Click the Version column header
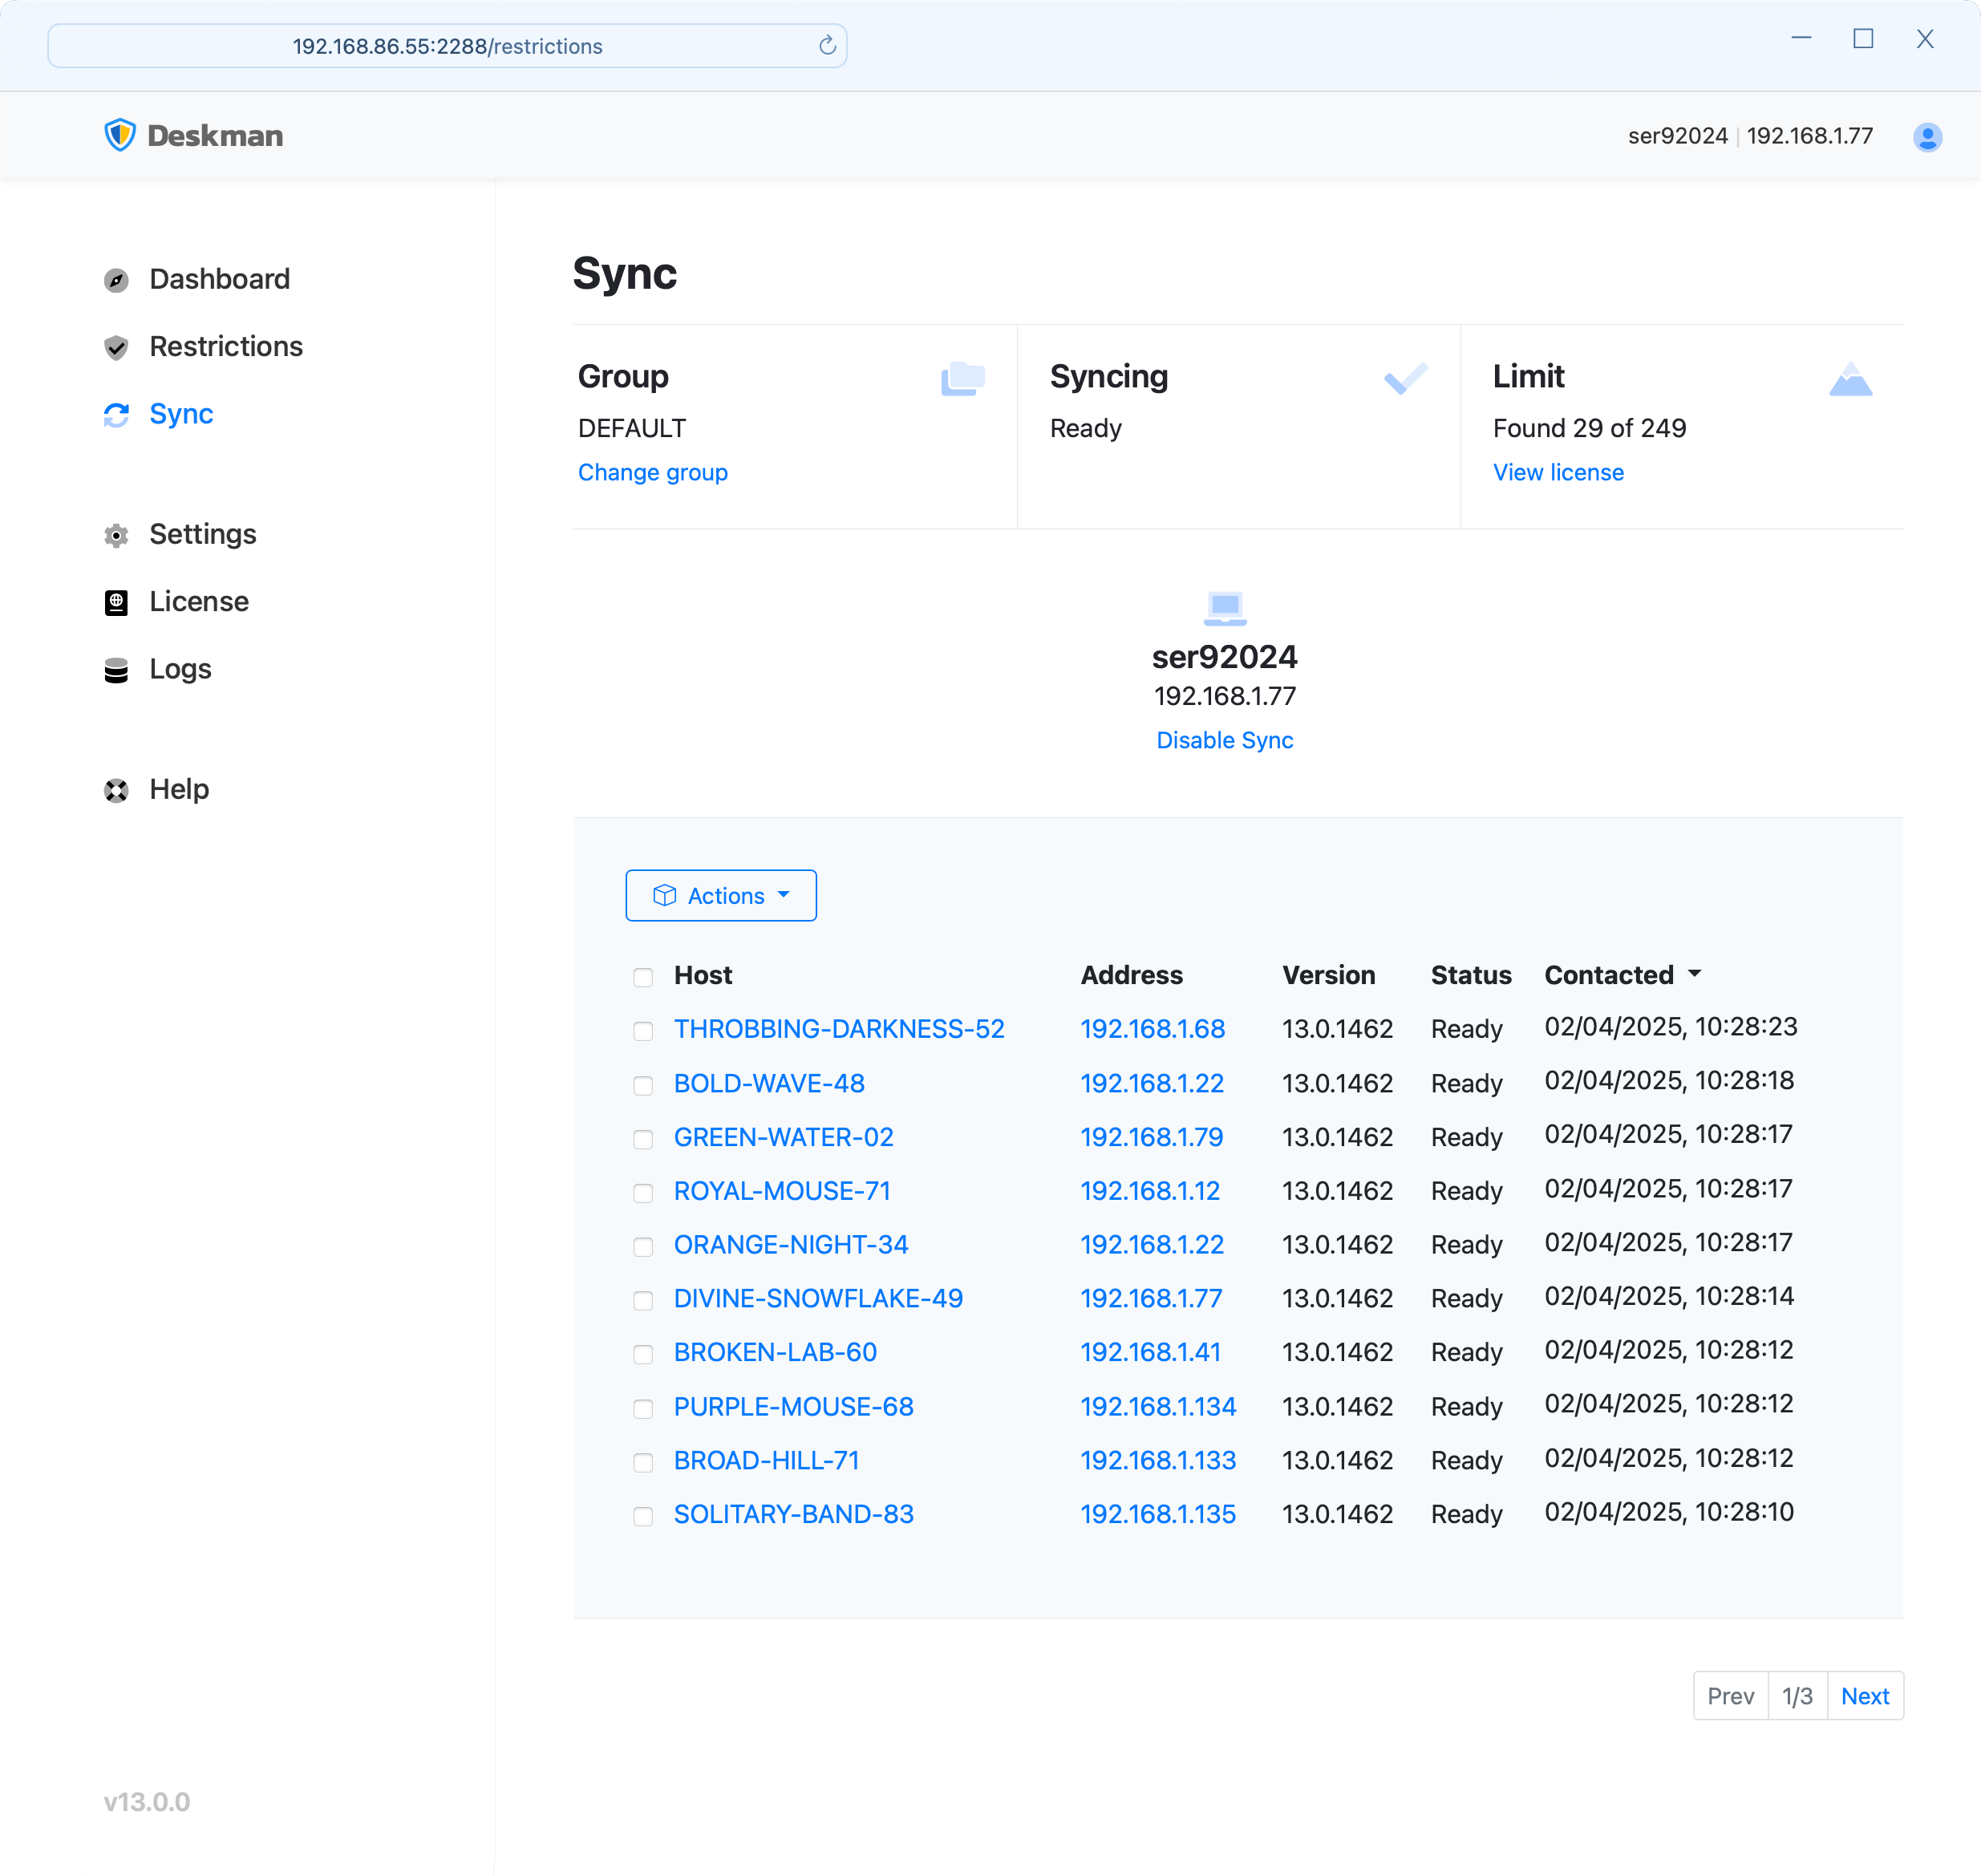Image resolution: width=1981 pixels, height=1876 pixels. [x=1328, y=975]
